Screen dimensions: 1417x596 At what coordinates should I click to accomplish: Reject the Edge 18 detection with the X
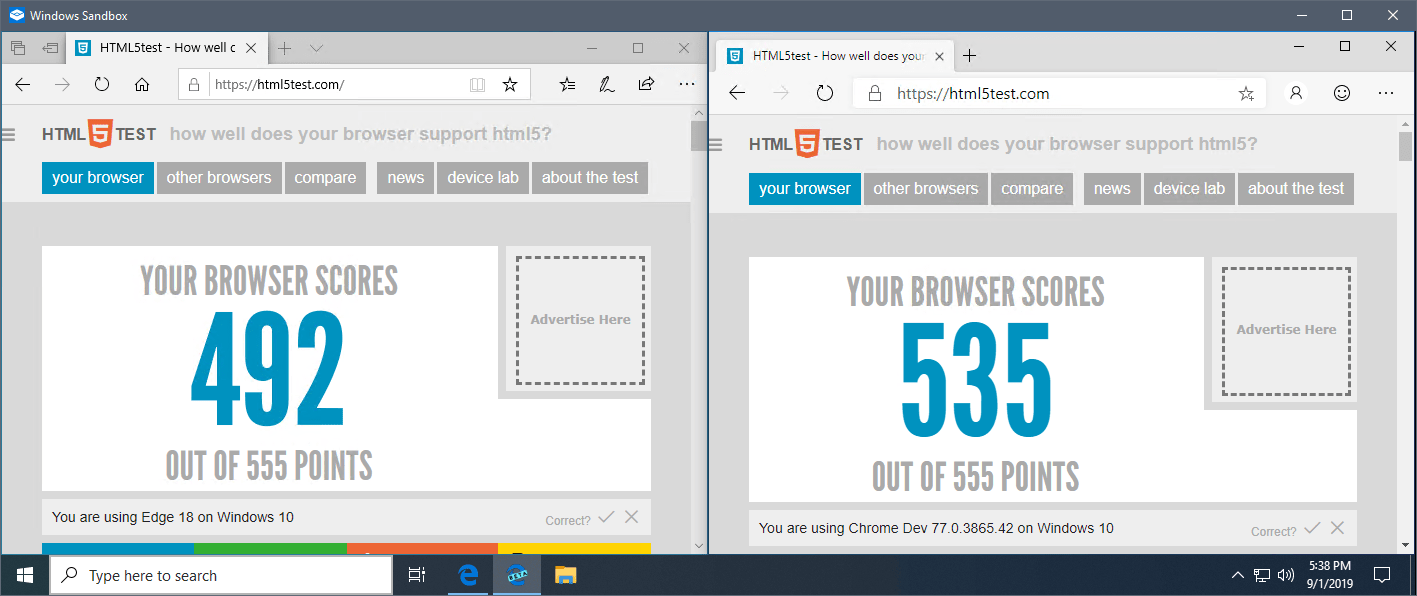click(x=631, y=517)
